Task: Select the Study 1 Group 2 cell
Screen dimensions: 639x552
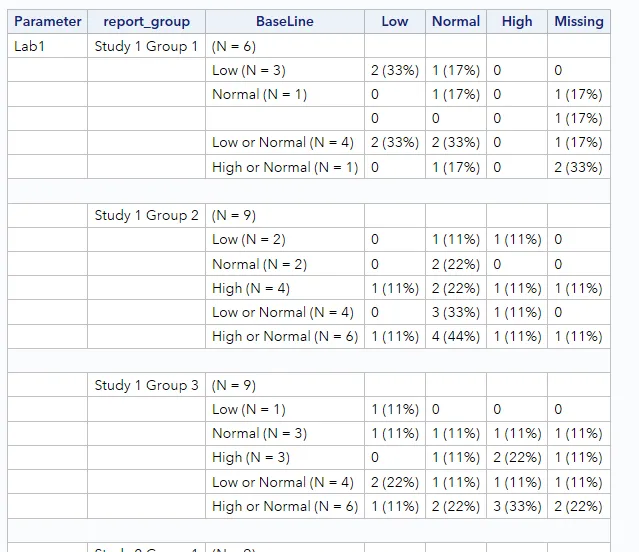Action: pyautogui.click(x=146, y=215)
